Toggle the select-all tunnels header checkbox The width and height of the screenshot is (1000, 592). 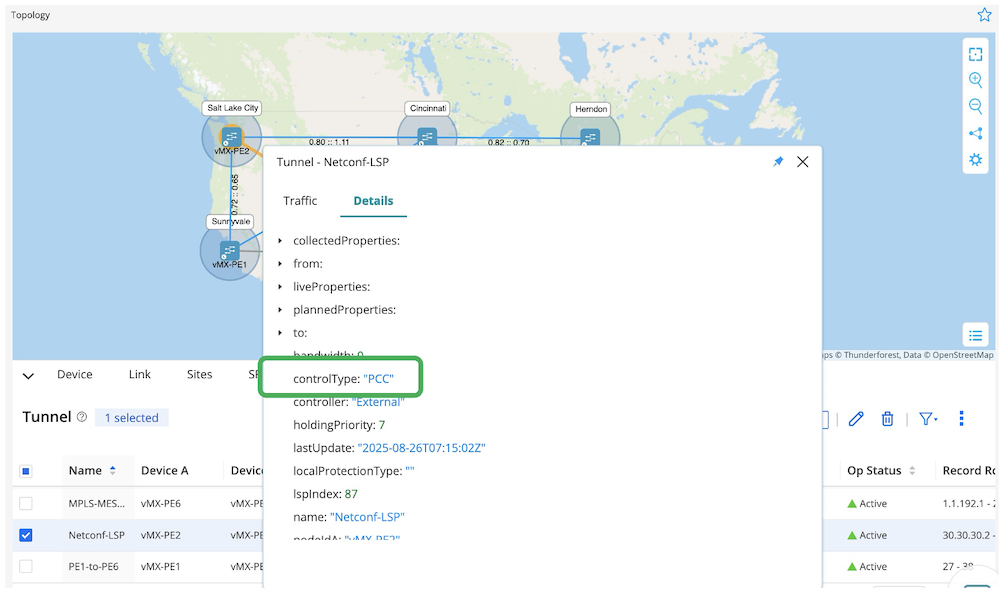click(26, 471)
